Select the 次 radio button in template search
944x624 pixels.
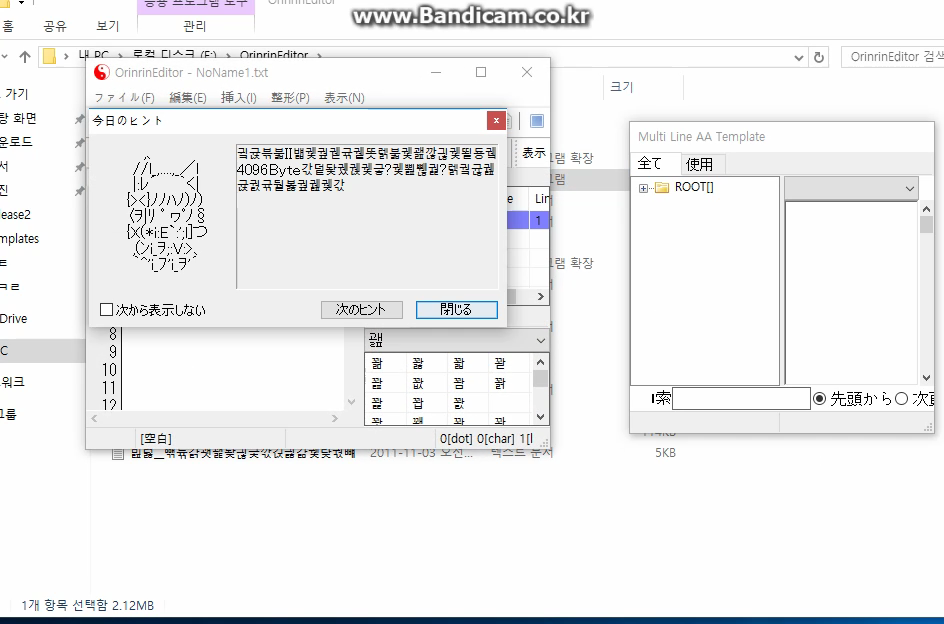901,398
